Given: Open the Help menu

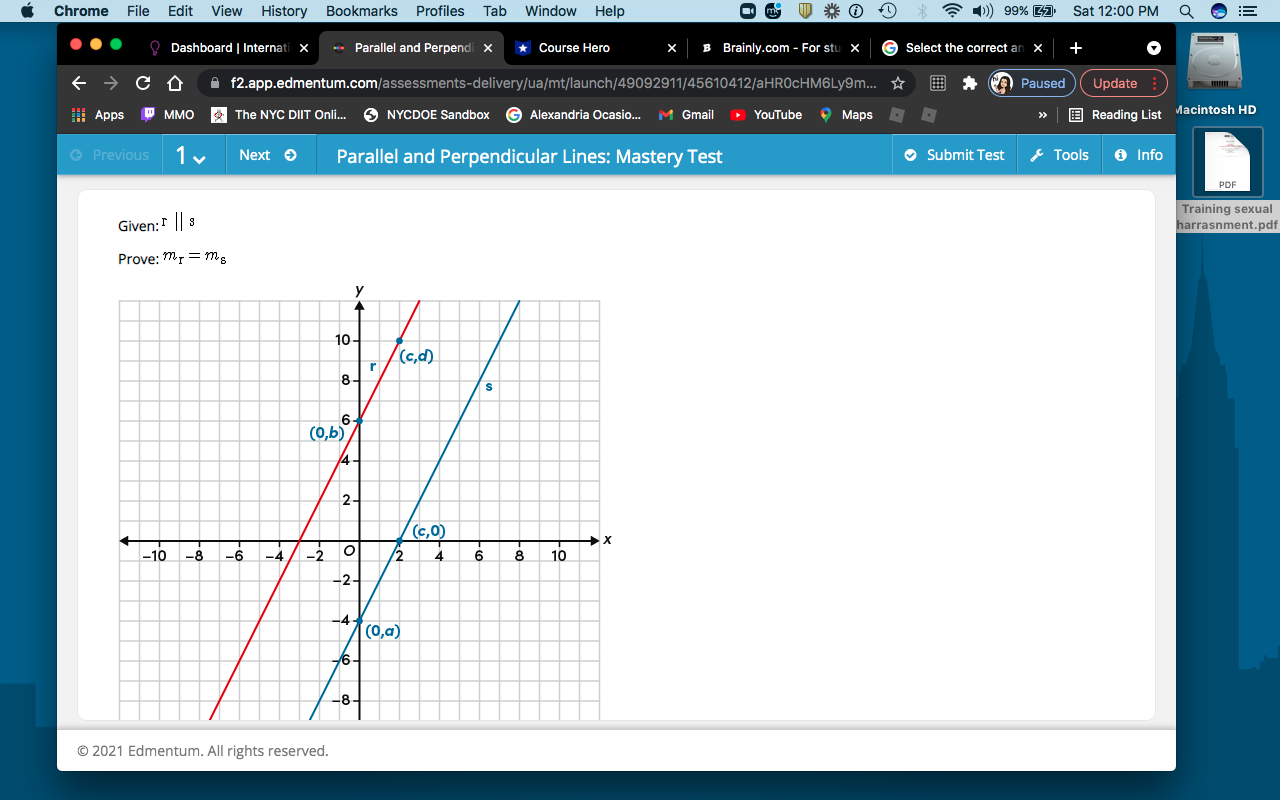Looking at the screenshot, I should pos(610,11).
